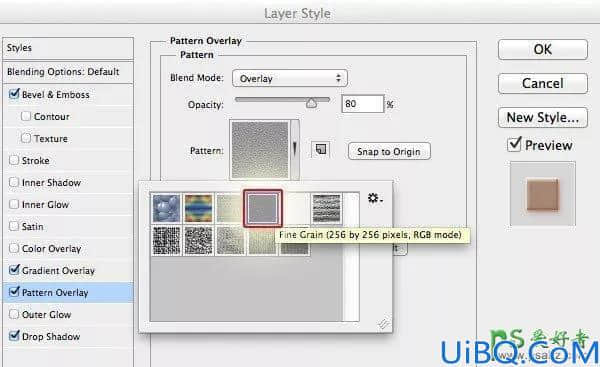Enable the Color Overlay checkbox
The width and height of the screenshot is (600, 367).
pyautogui.click(x=14, y=248)
